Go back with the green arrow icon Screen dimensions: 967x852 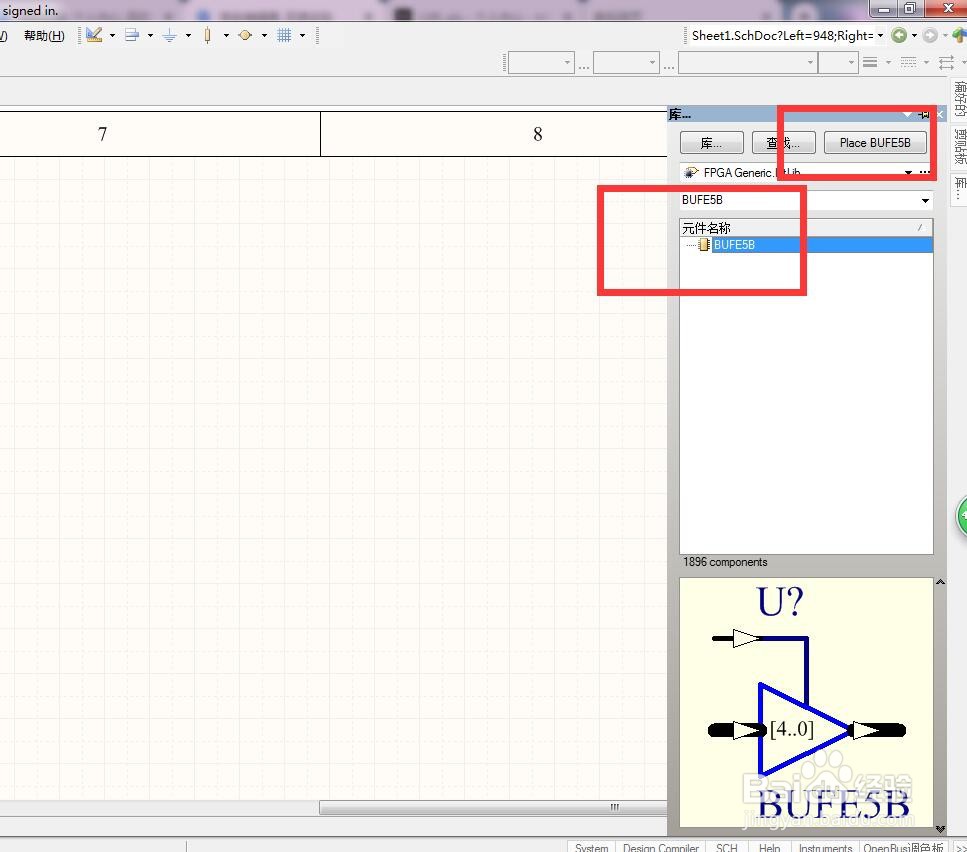point(899,36)
